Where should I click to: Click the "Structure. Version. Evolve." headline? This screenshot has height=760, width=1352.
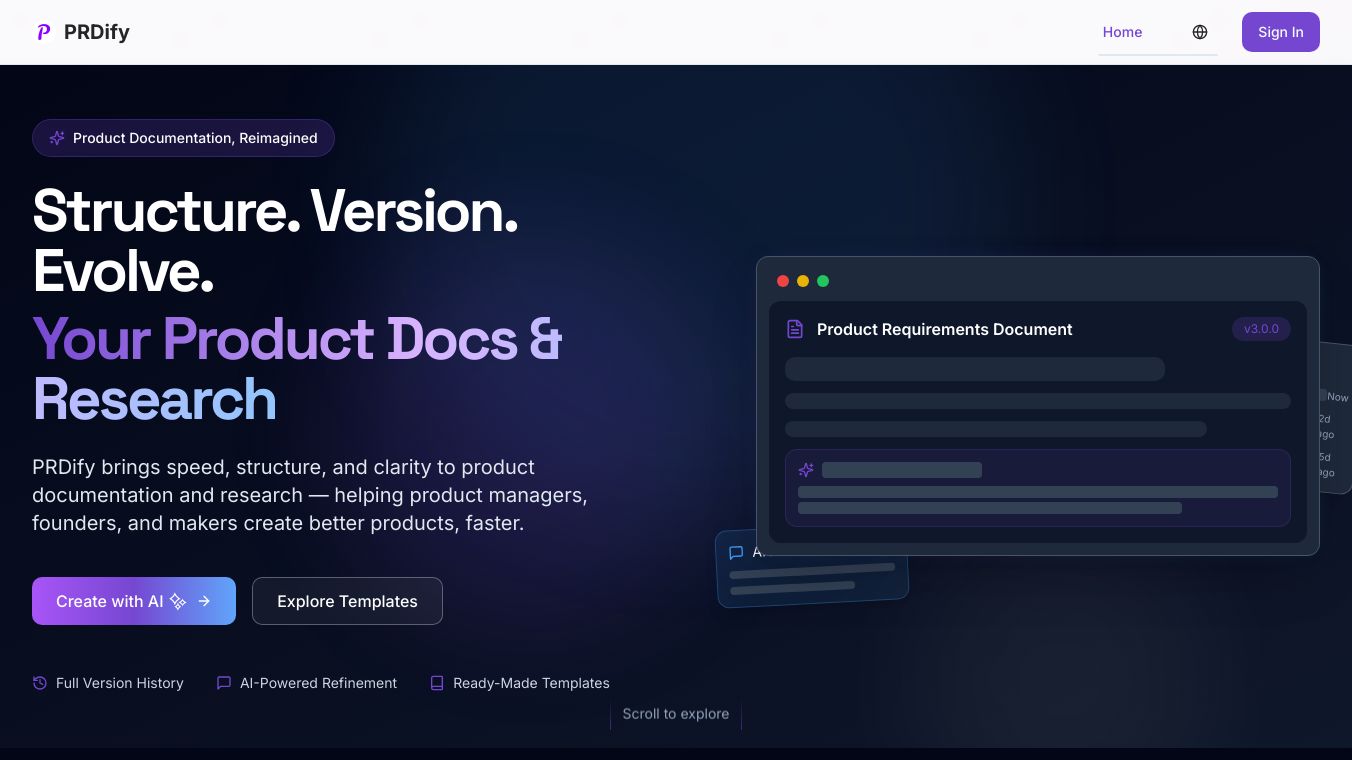click(276, 240)
